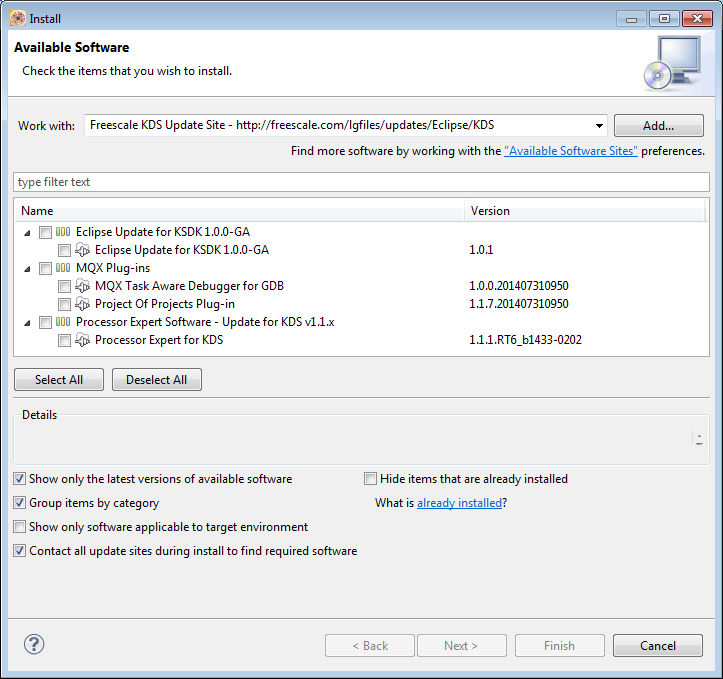Select version 1.1.7.201407310950 cell

pyautogui.click(x=519, y=304)
